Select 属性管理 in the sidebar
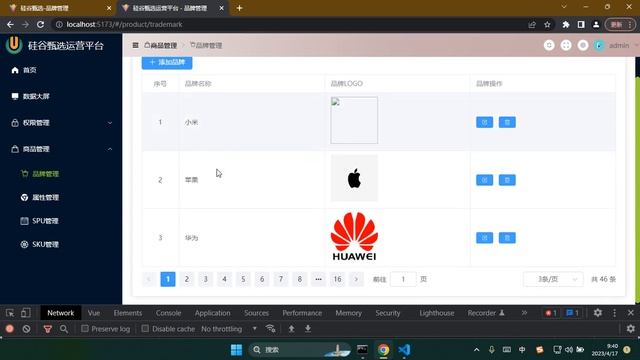Screen dimensions: 640x360 (61, 198)
